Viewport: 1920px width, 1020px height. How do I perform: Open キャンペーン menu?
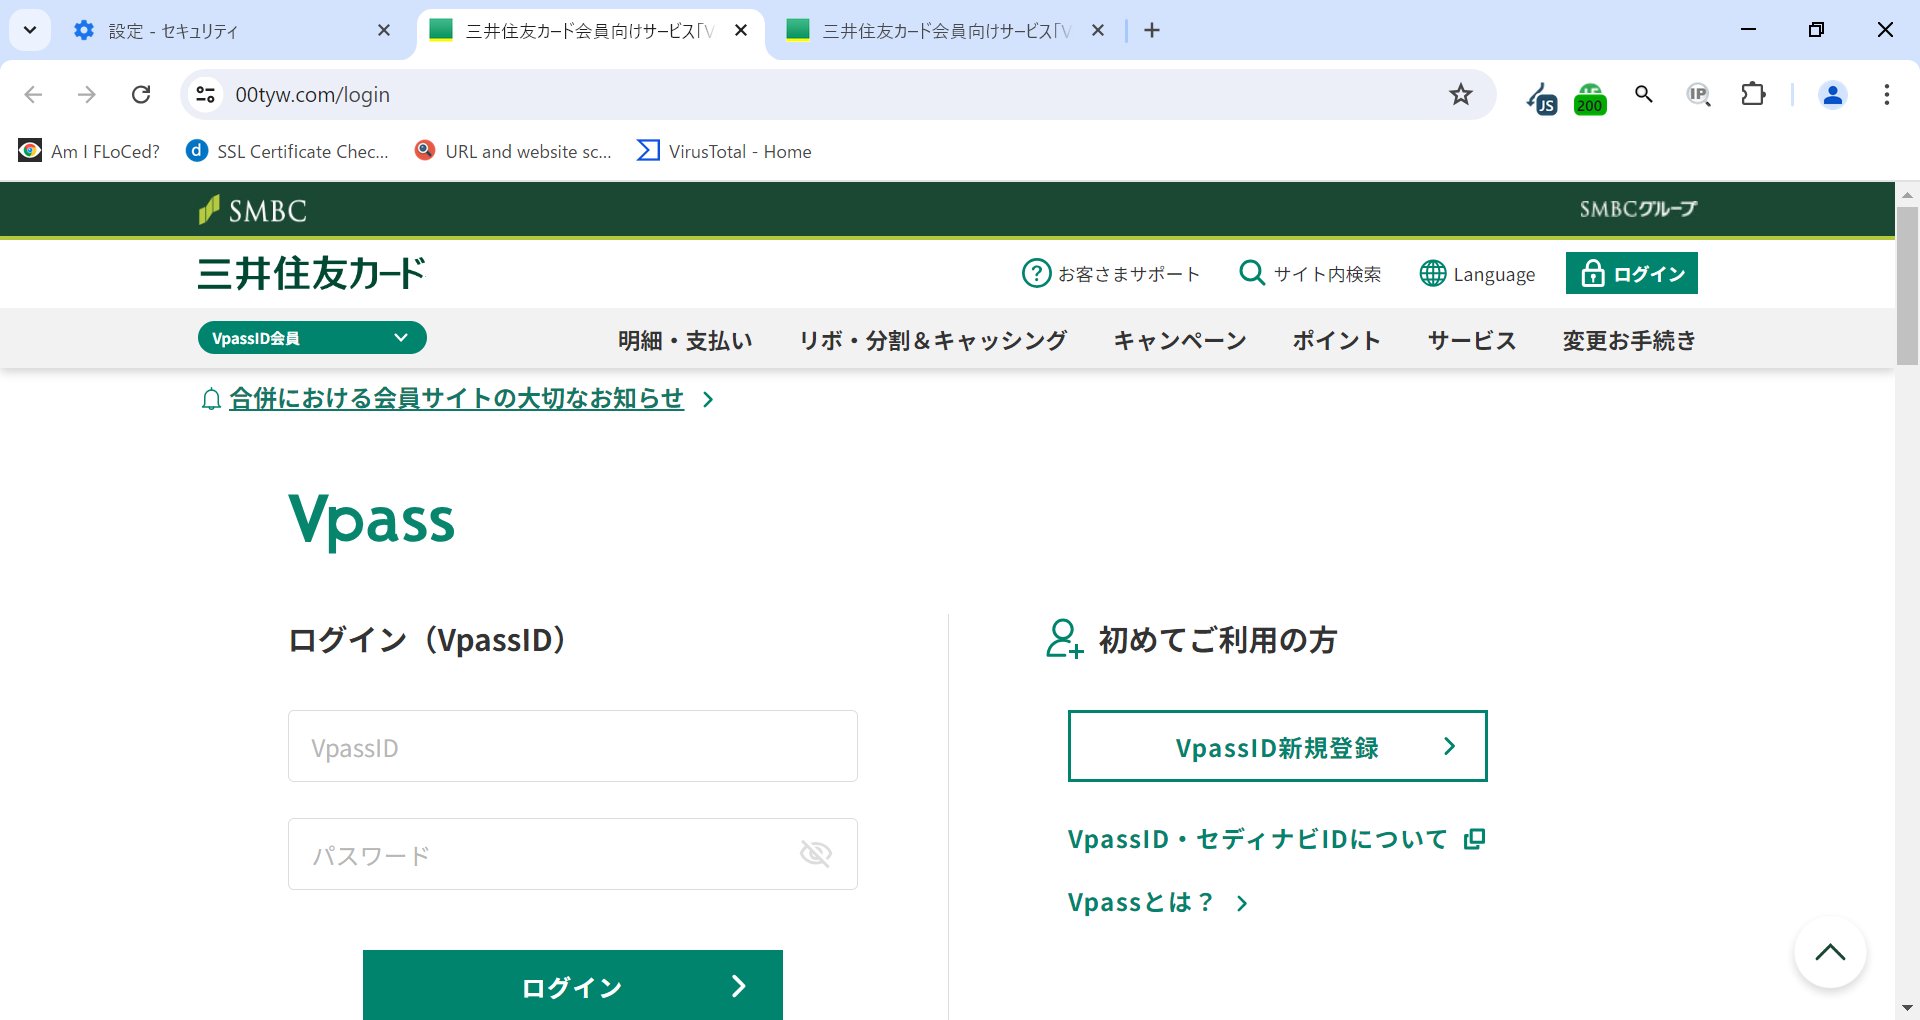pos(1180,340)
